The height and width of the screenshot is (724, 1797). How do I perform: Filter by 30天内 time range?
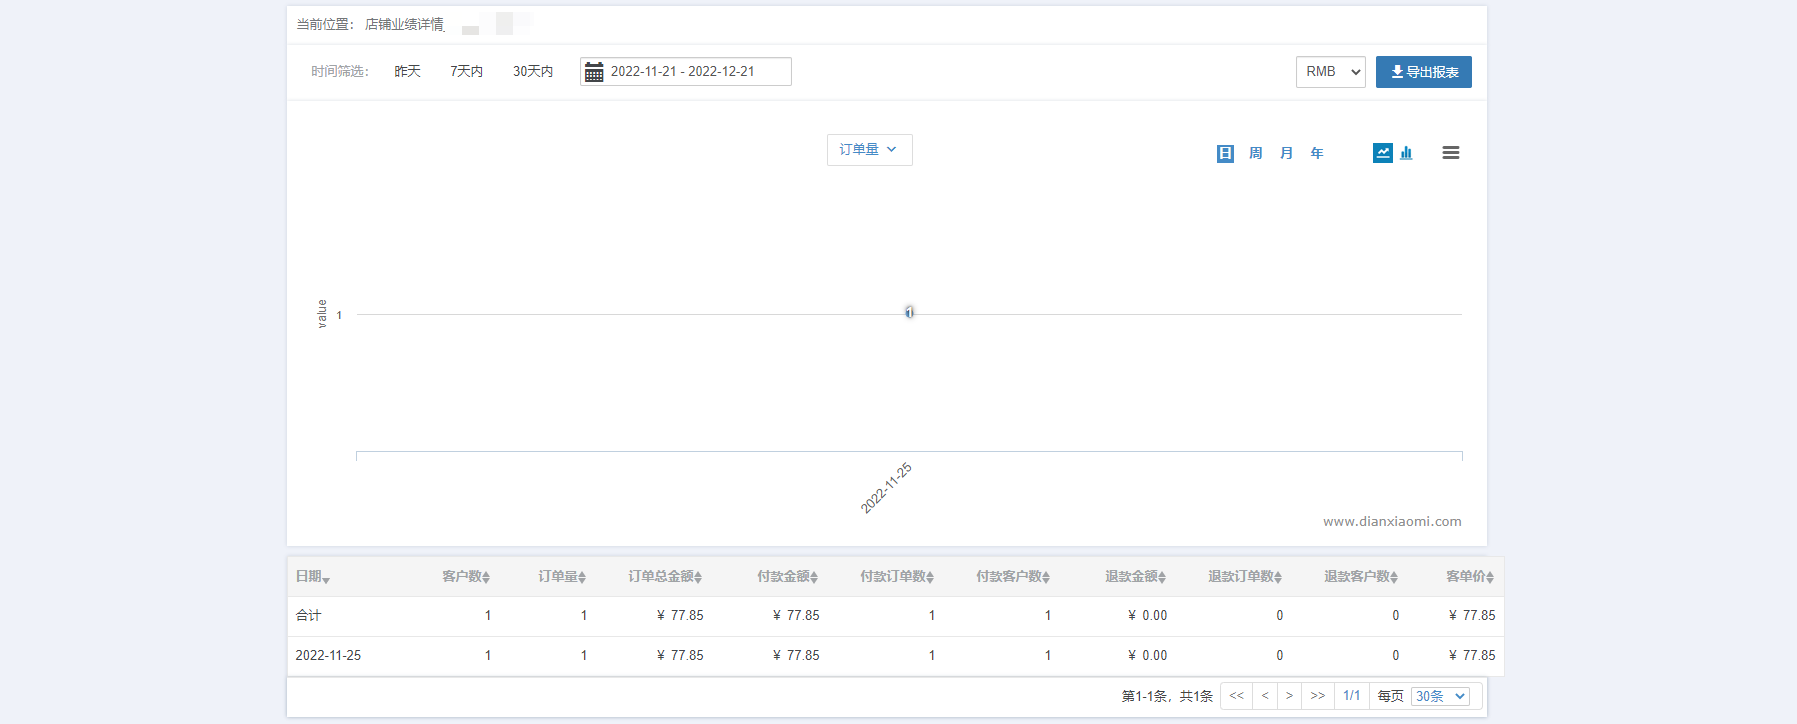533,72
